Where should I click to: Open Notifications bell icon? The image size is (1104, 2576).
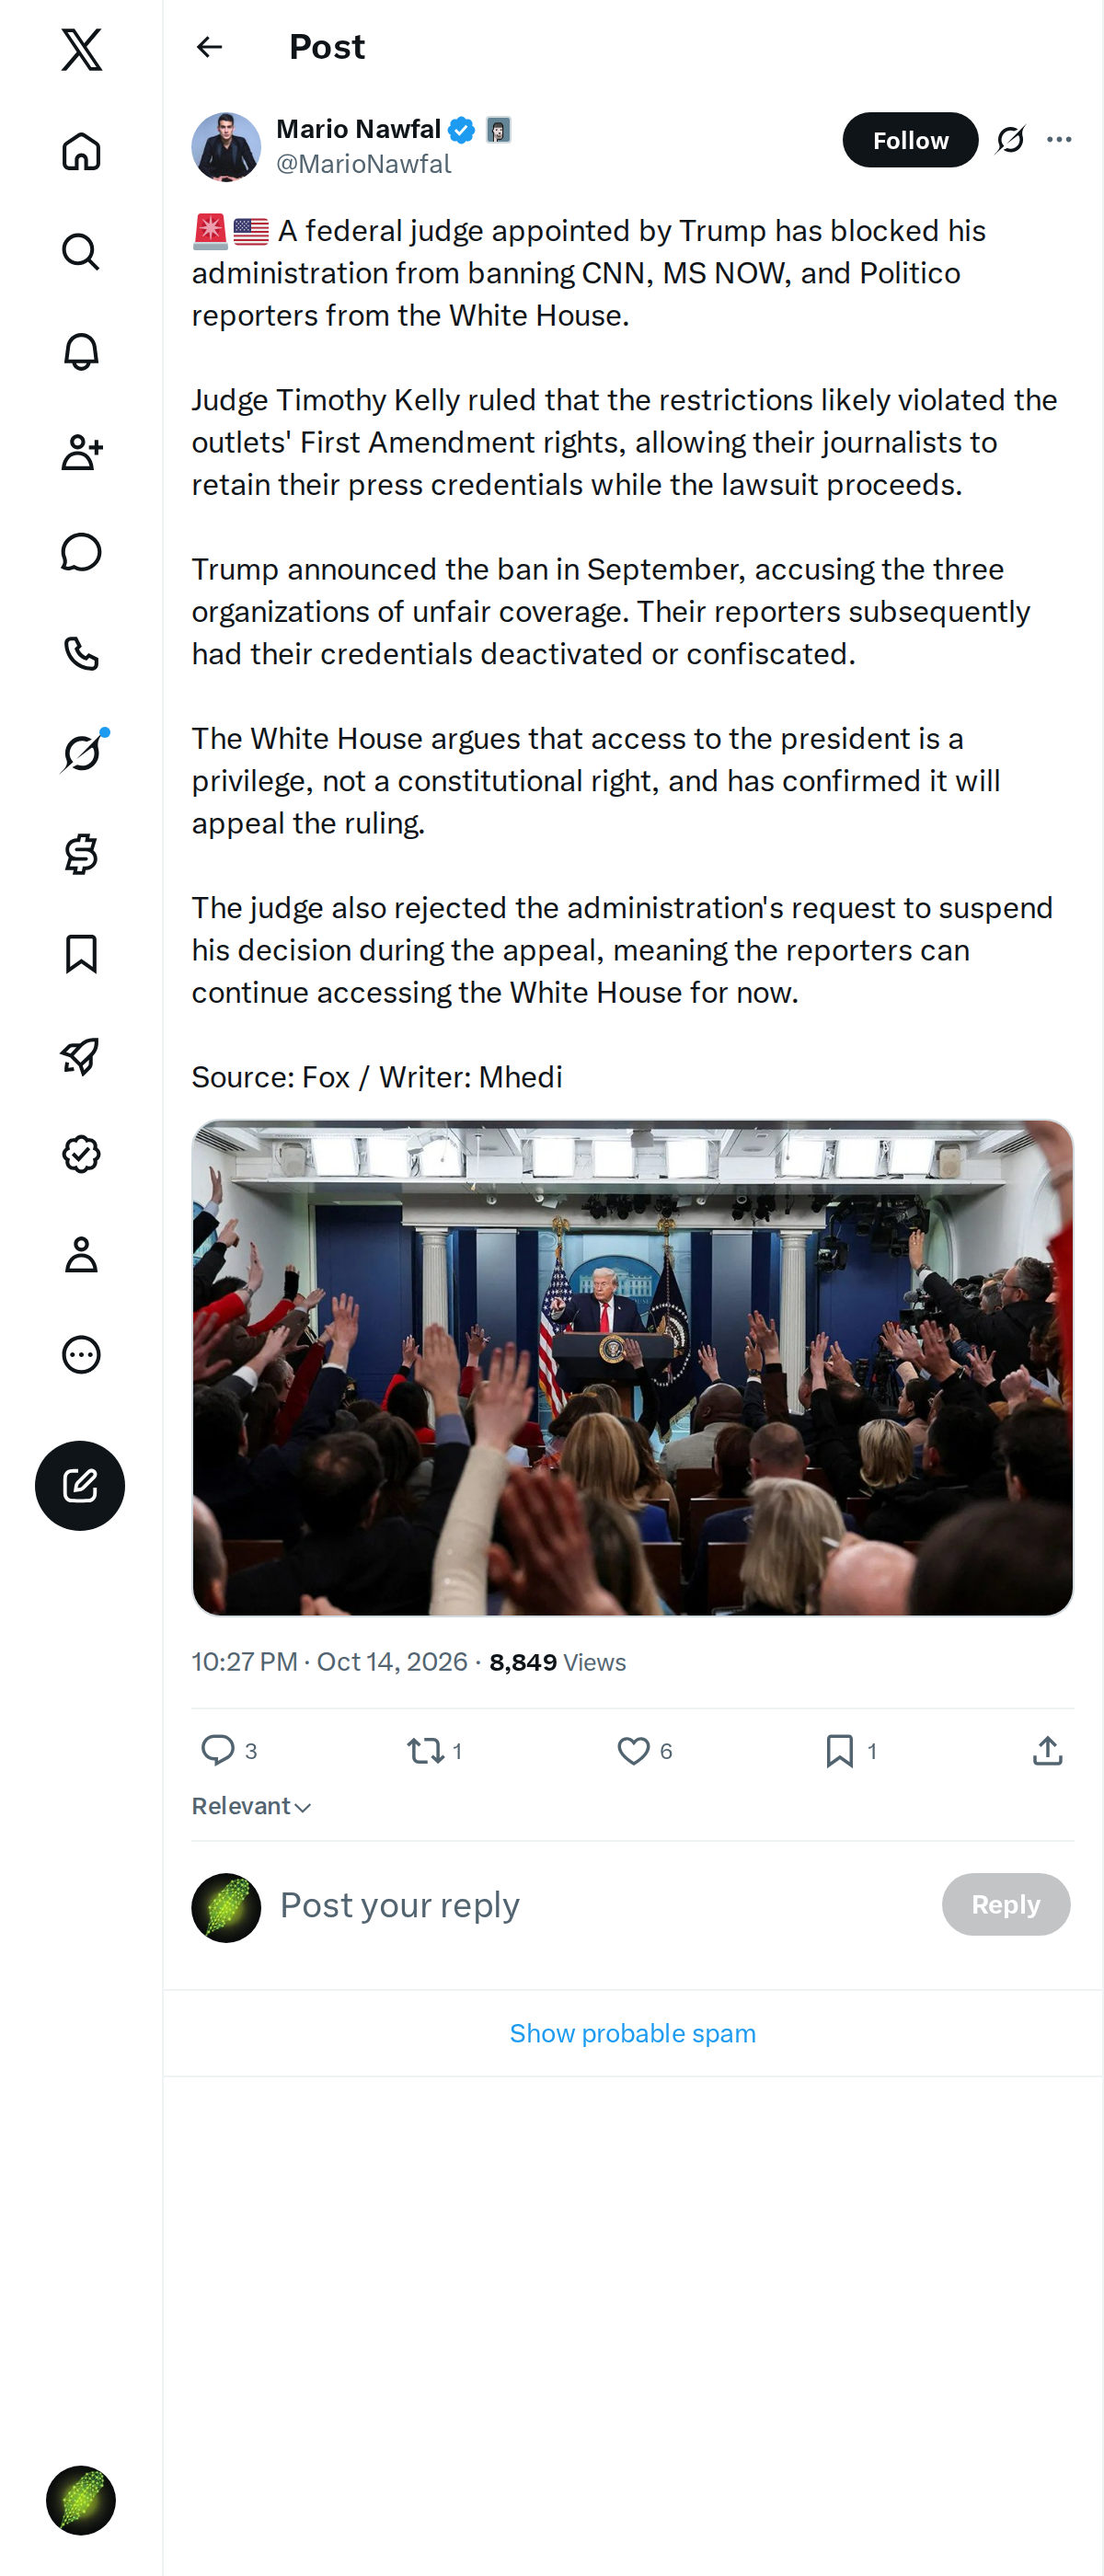point(81,352)
